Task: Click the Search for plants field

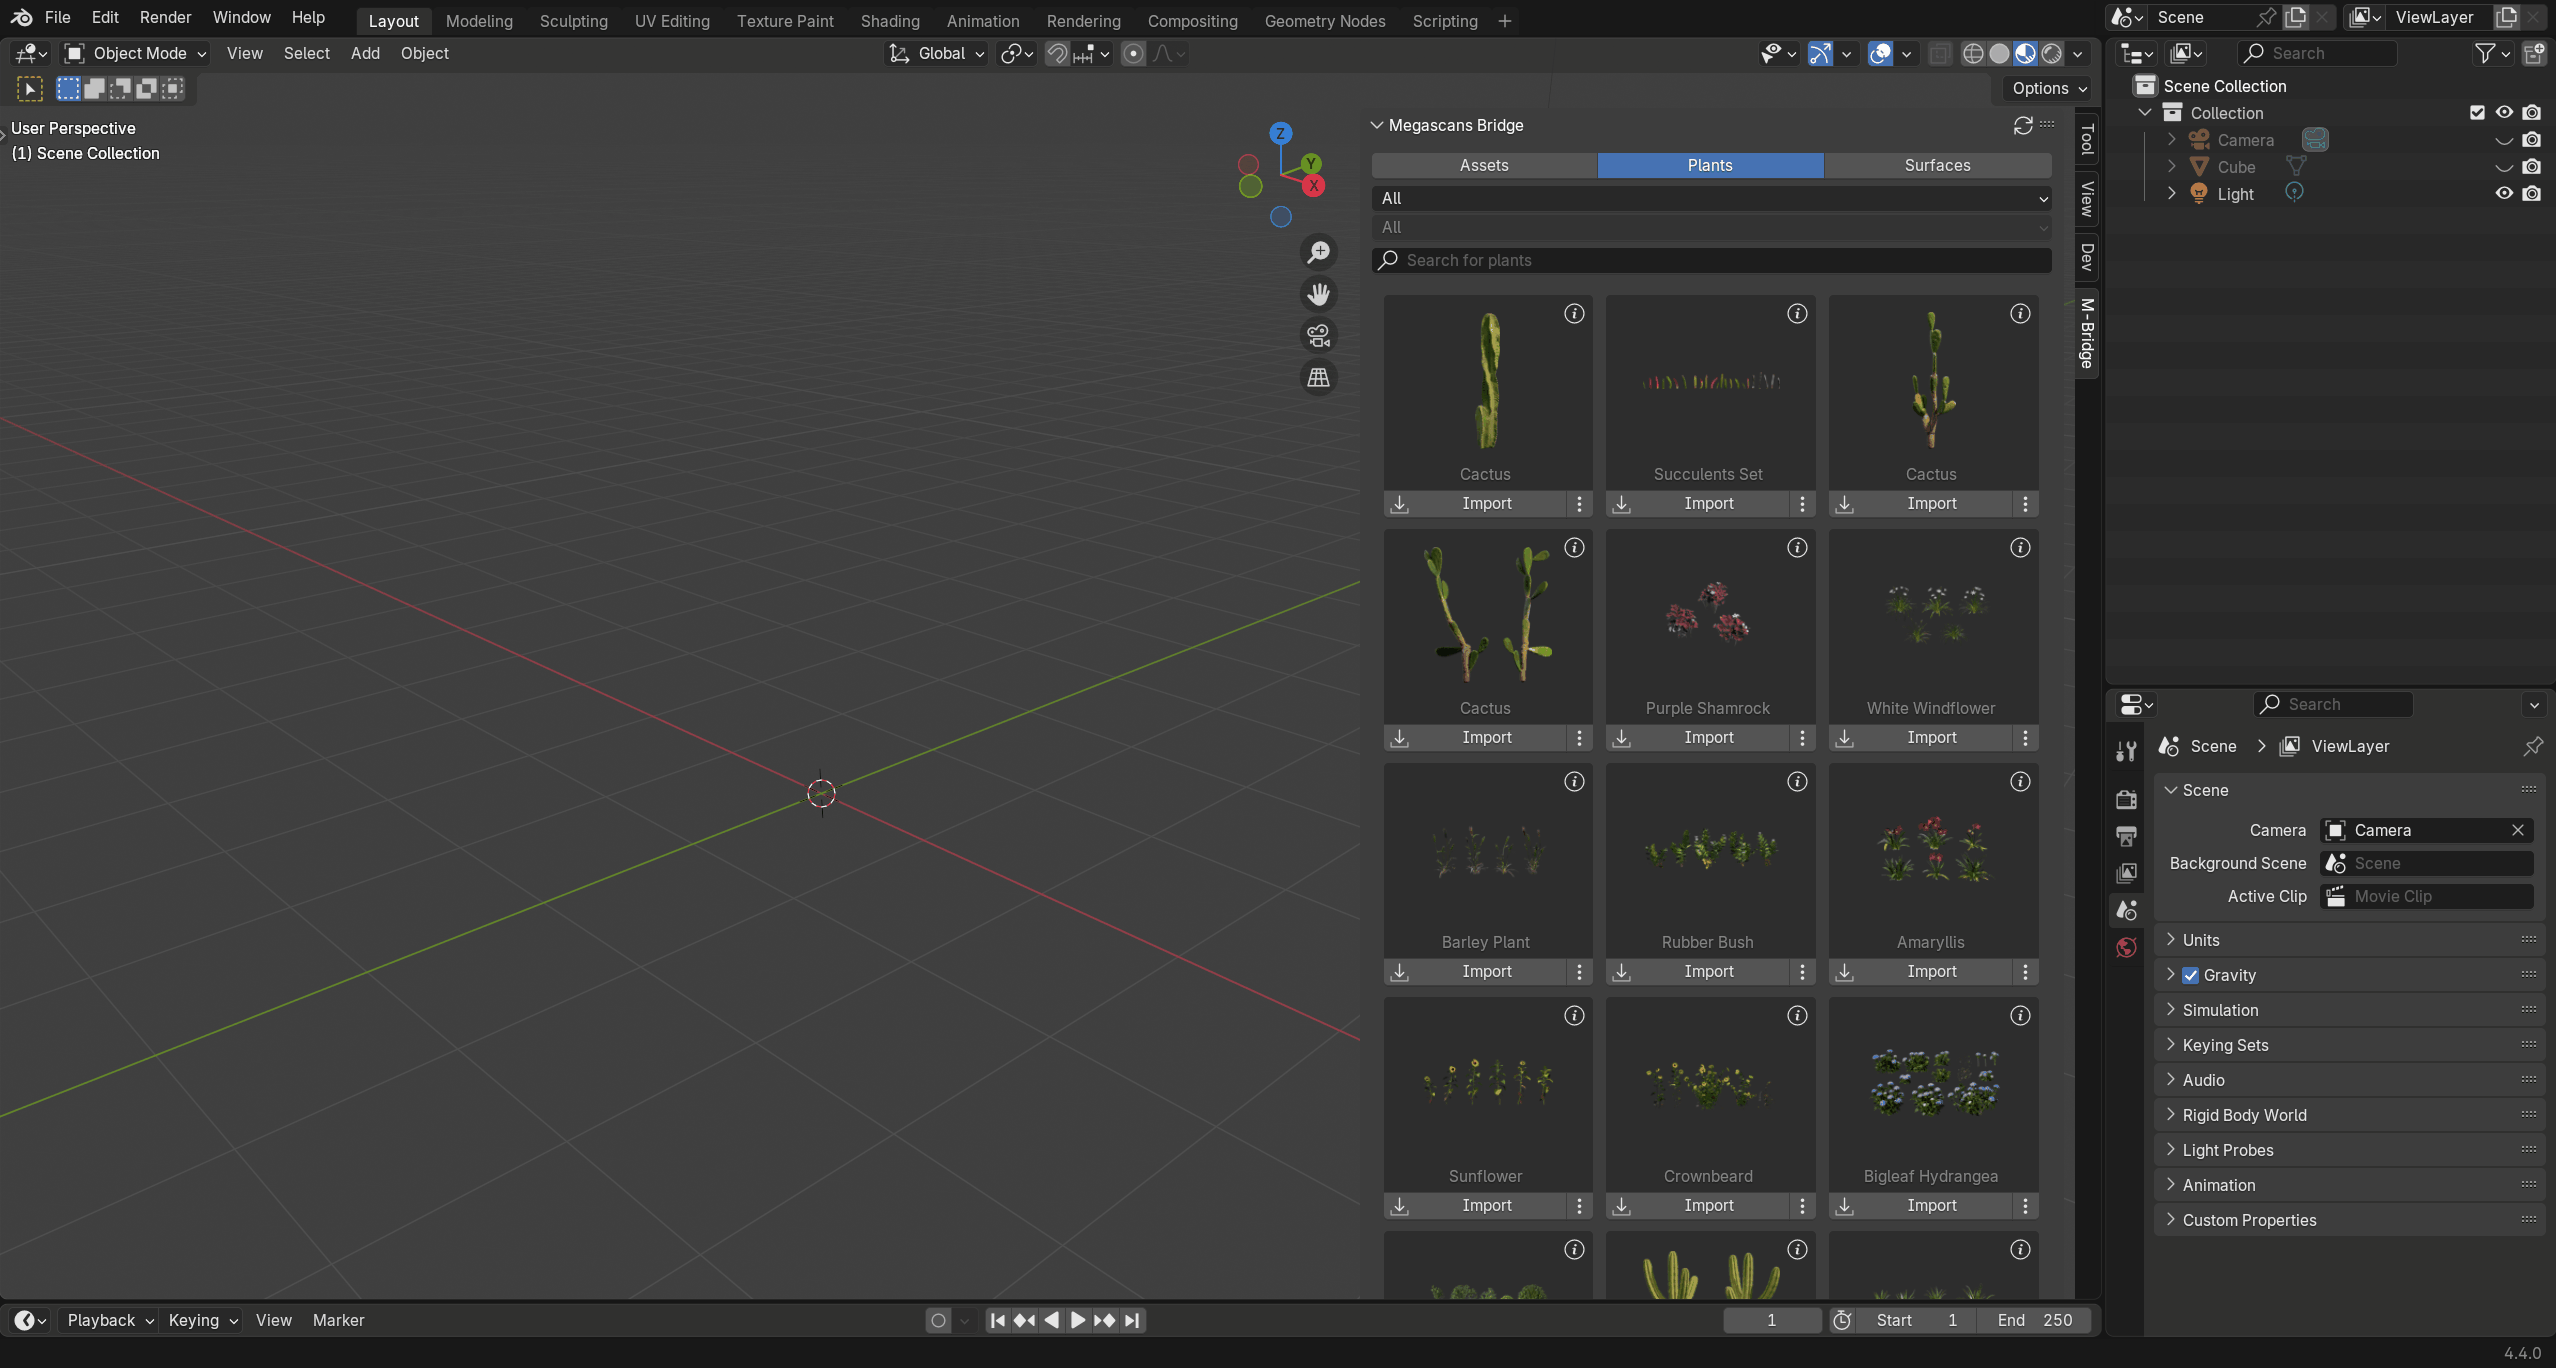Action: click(x=1711, y=261)
